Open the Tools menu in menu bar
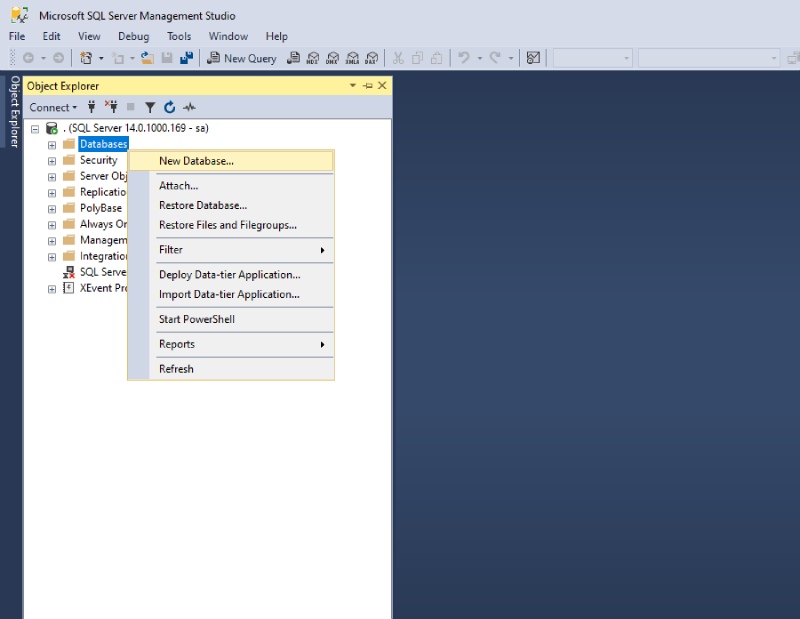The image size is (800, 619). tap(179, 36)
